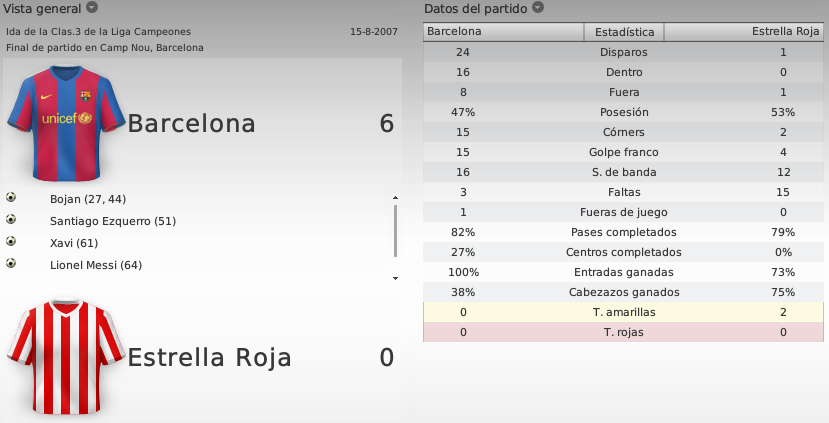Click the Estrella Roja red-white shirt
Viewport: 829px width, 423px height.
pos(66,357)
